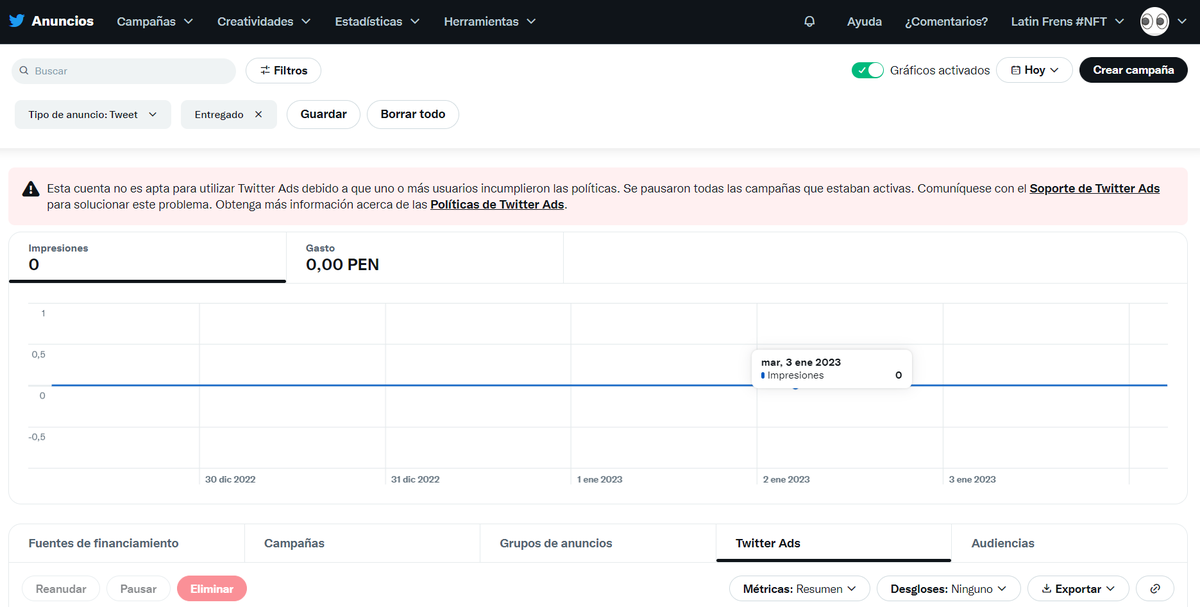The image size is (1200, 607).
Task: Select the Gasto metric card
Action: click(425, 257)
